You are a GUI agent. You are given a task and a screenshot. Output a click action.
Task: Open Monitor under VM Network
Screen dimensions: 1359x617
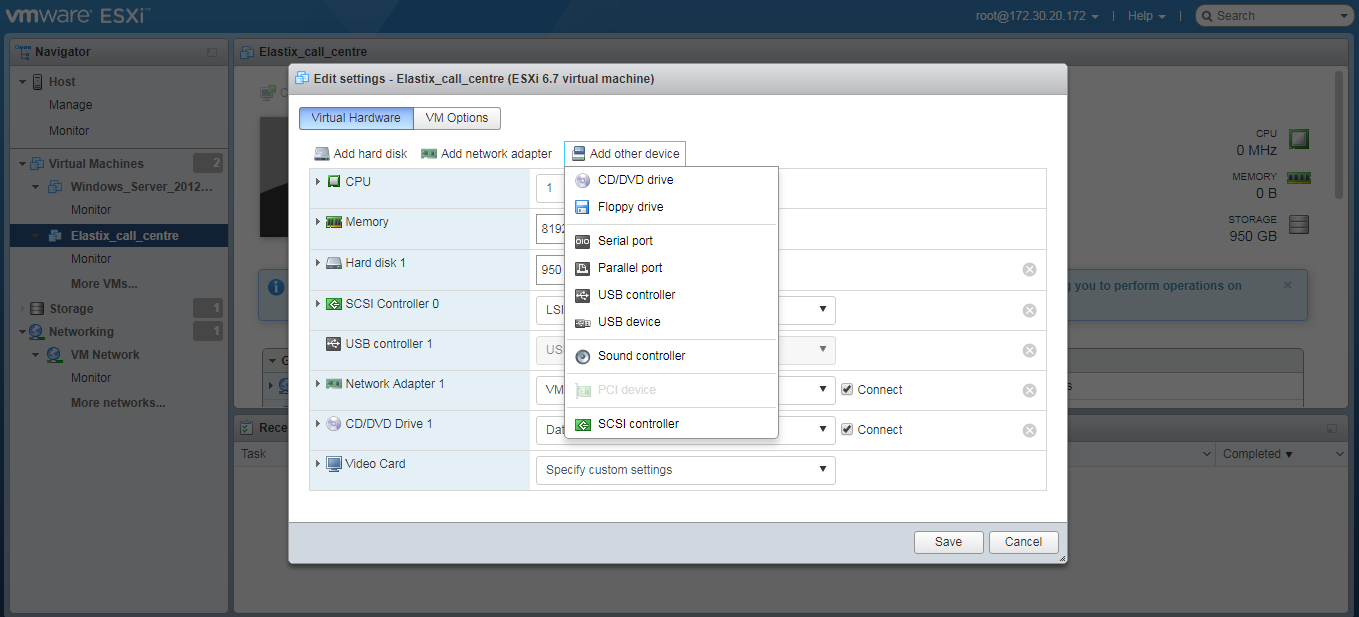click(91, 378)
